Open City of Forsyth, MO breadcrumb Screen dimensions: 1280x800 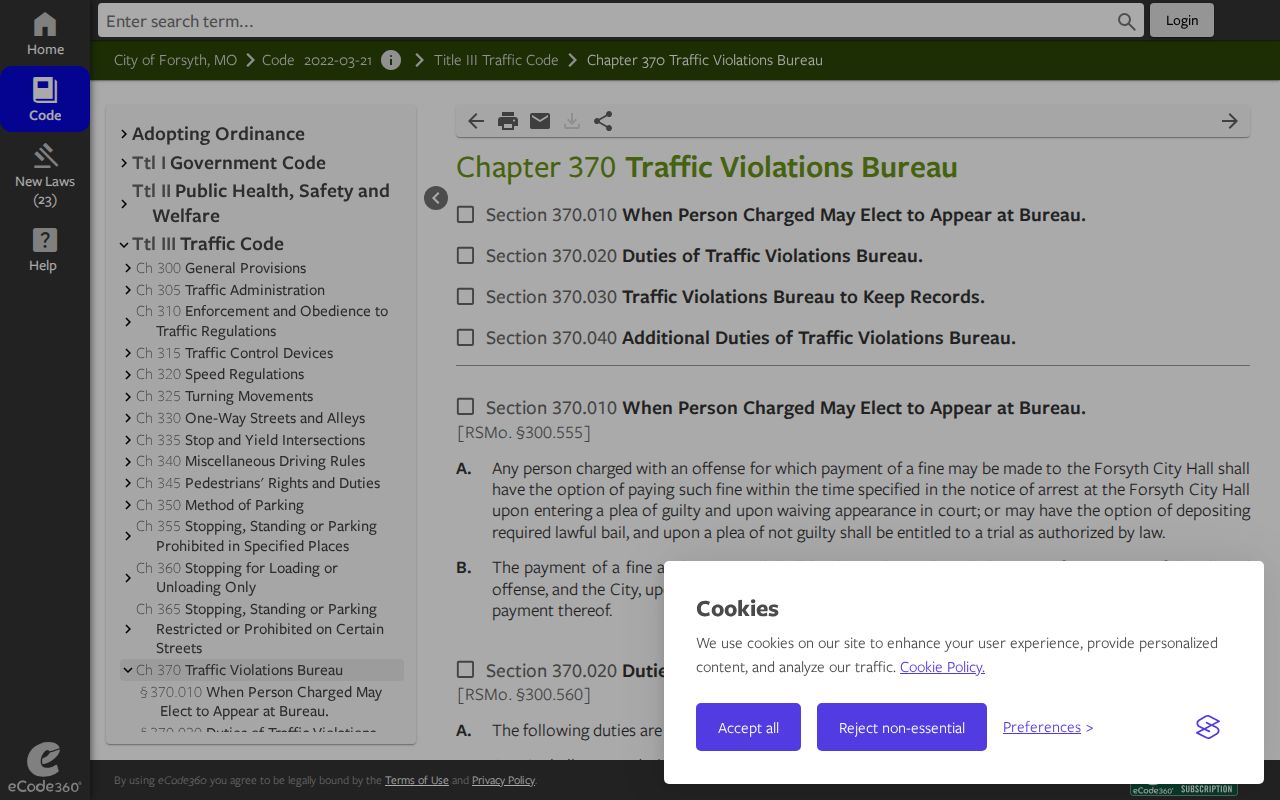(x=175, y=60)
